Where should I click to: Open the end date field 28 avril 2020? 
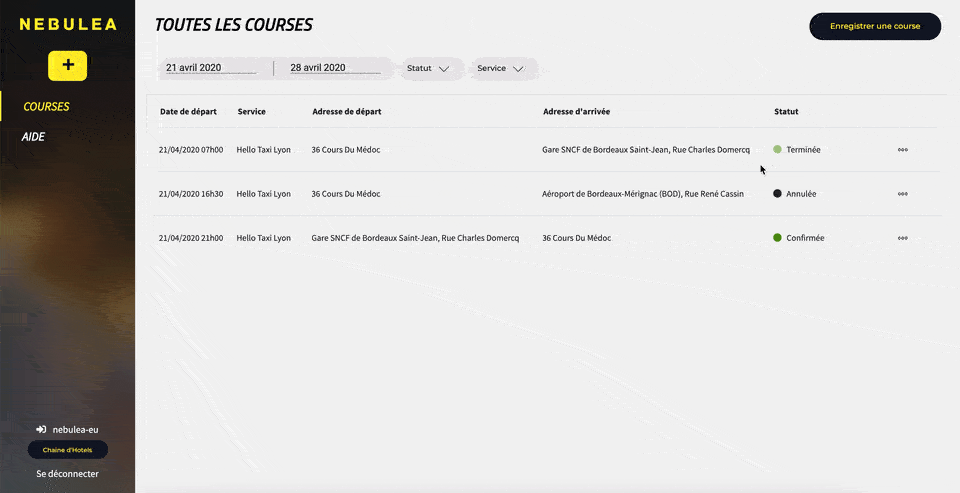[x=336, y=68]
